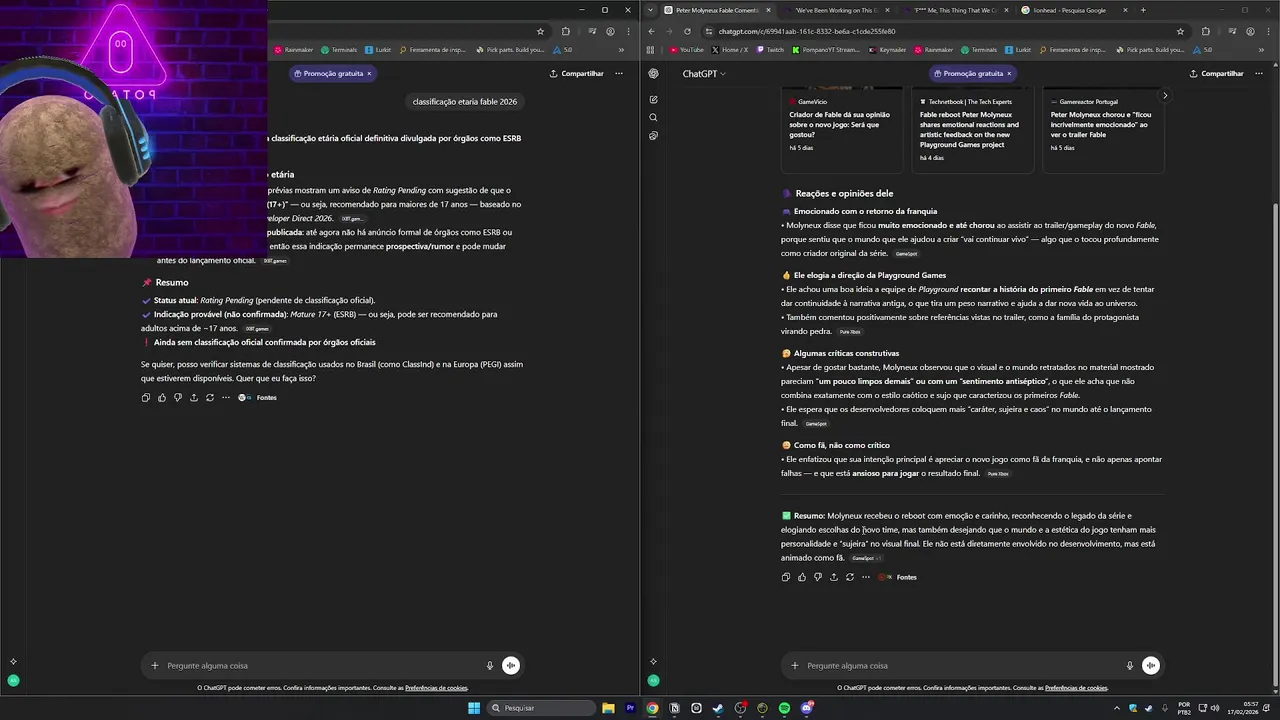Expand the ChatGPT model selector dropdown
The height and width of the screenshot is (720, 1280).
coord(704,73)
